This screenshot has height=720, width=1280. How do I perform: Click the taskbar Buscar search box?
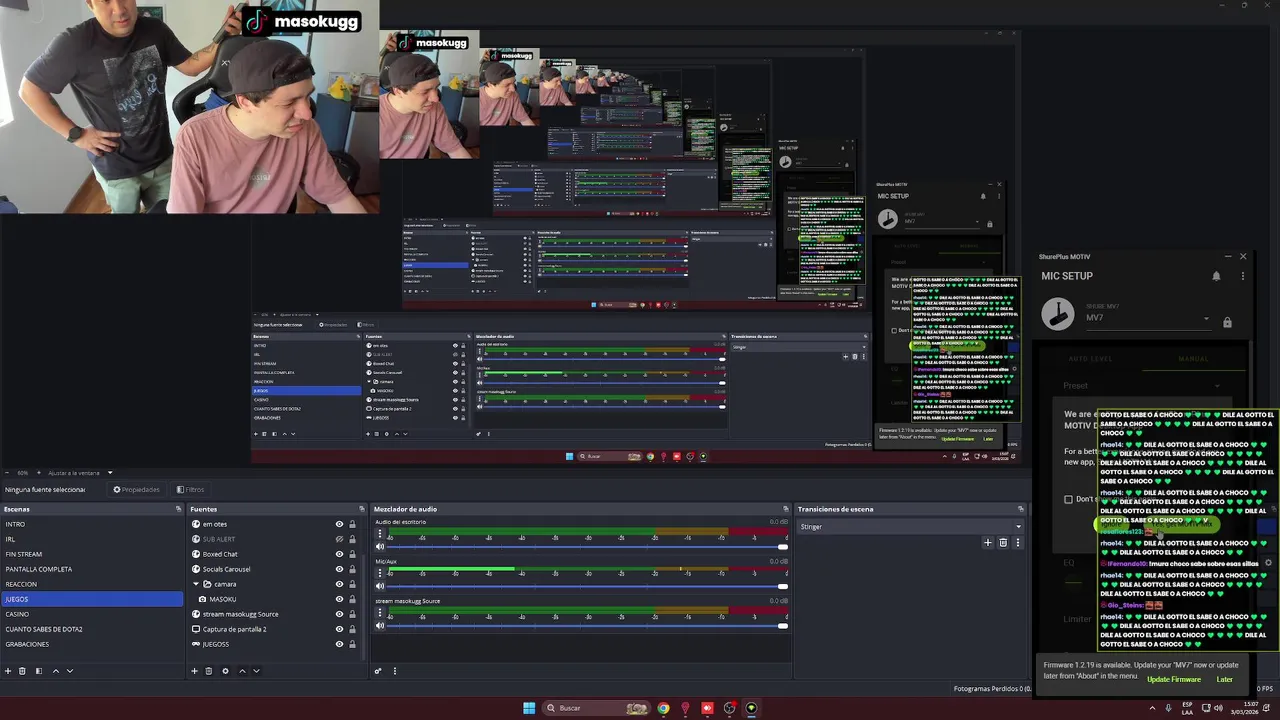pos(594,708)
